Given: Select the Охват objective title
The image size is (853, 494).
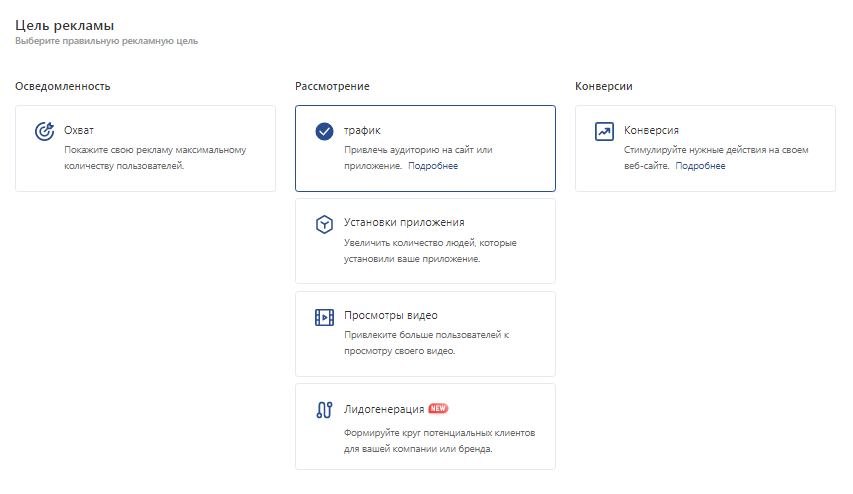Looking at the screenshot, I should coord(79,130).
